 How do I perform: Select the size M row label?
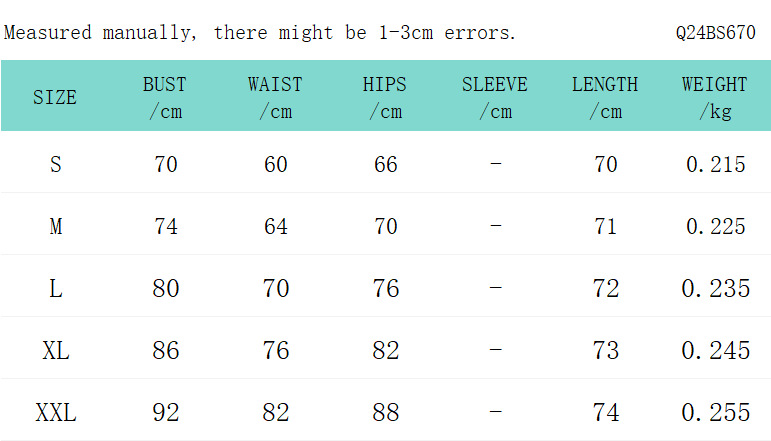[55, 226]
